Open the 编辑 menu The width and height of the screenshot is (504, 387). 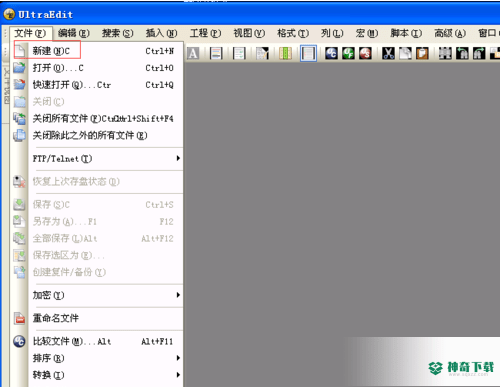(73, 33)
